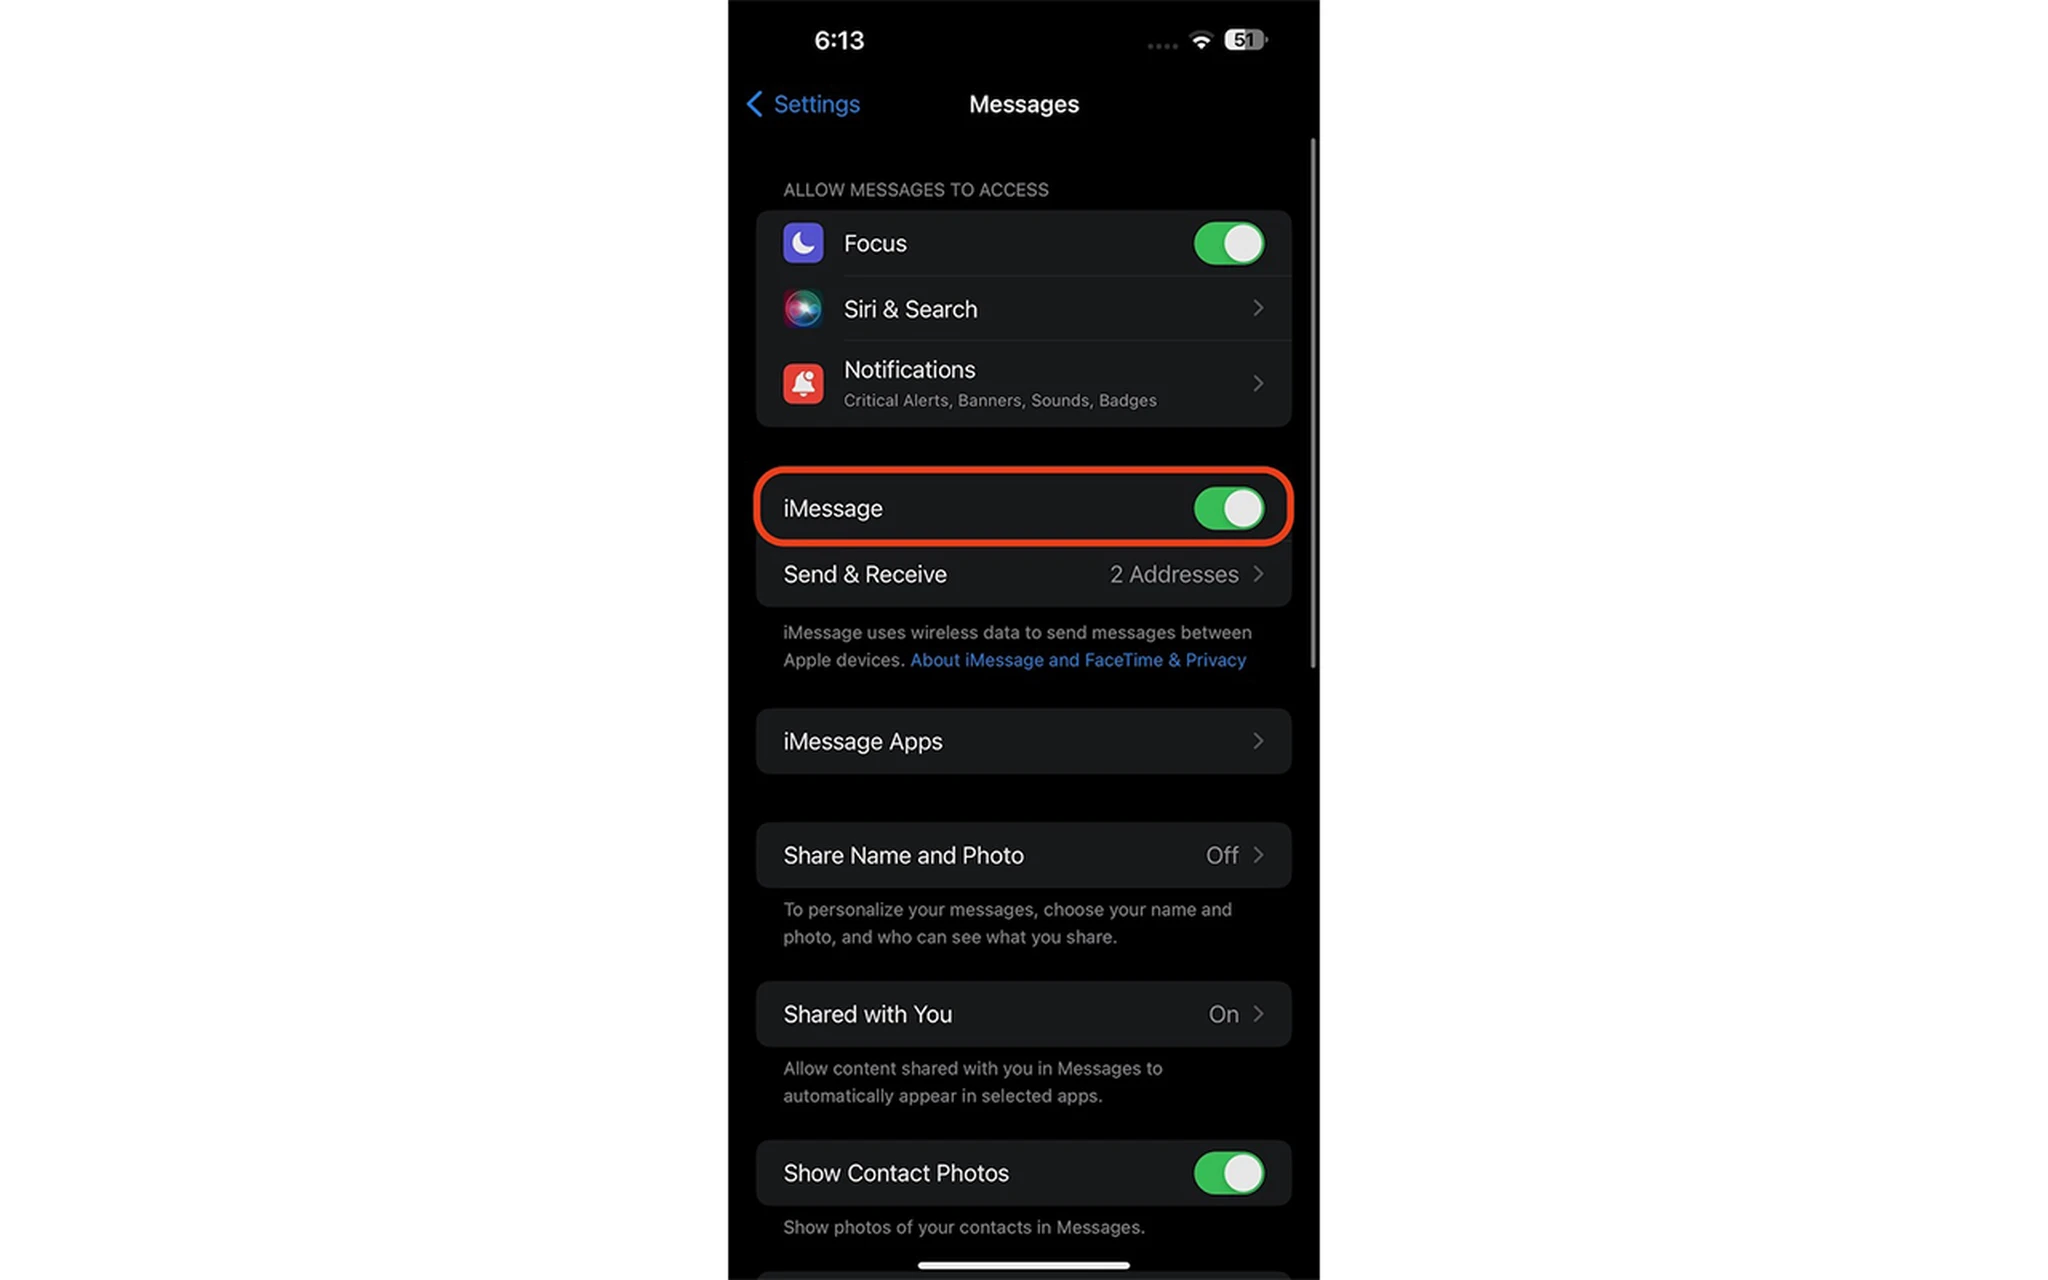Open Share Name and Photo settings
The height and width of the screenshot is (1280, 2048).
1023,855
